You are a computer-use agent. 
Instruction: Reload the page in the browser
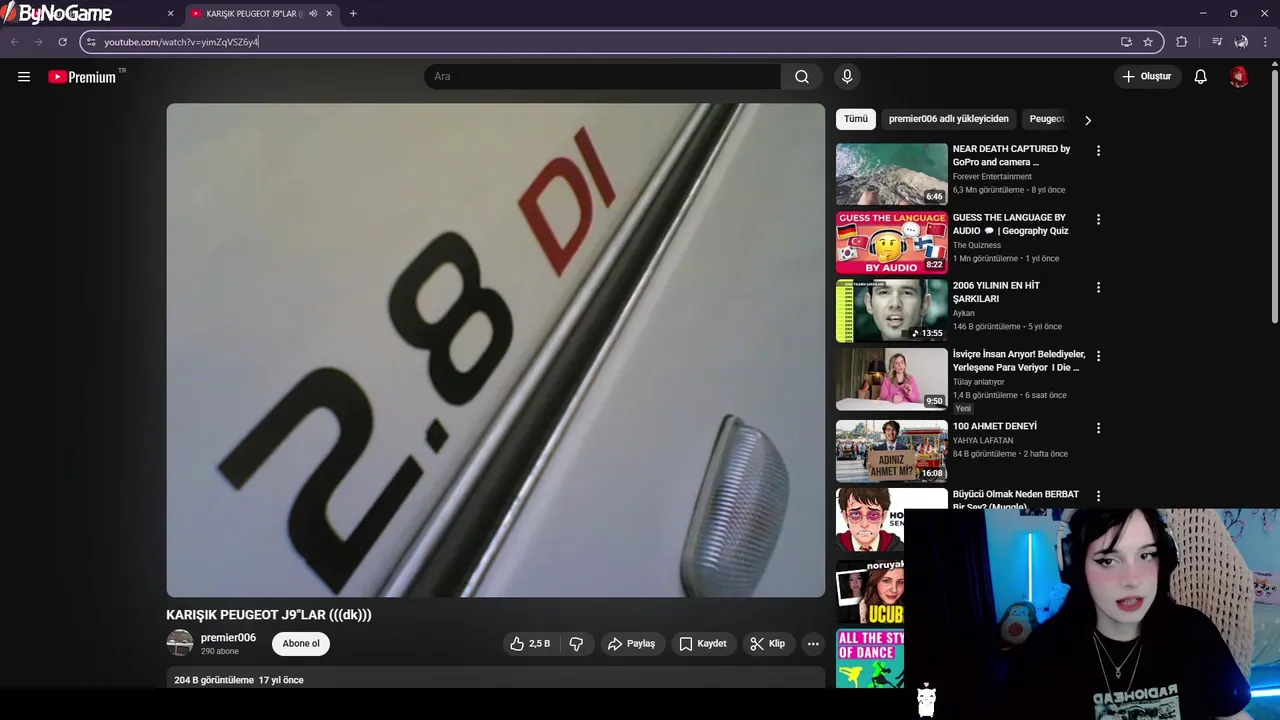(62, 42)
